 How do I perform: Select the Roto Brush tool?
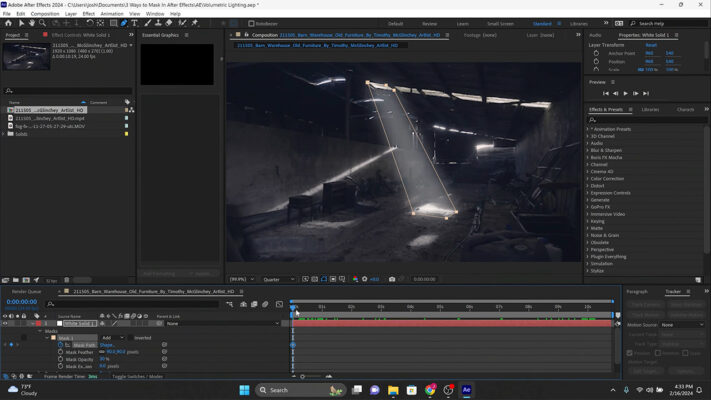tap(182, 23)
